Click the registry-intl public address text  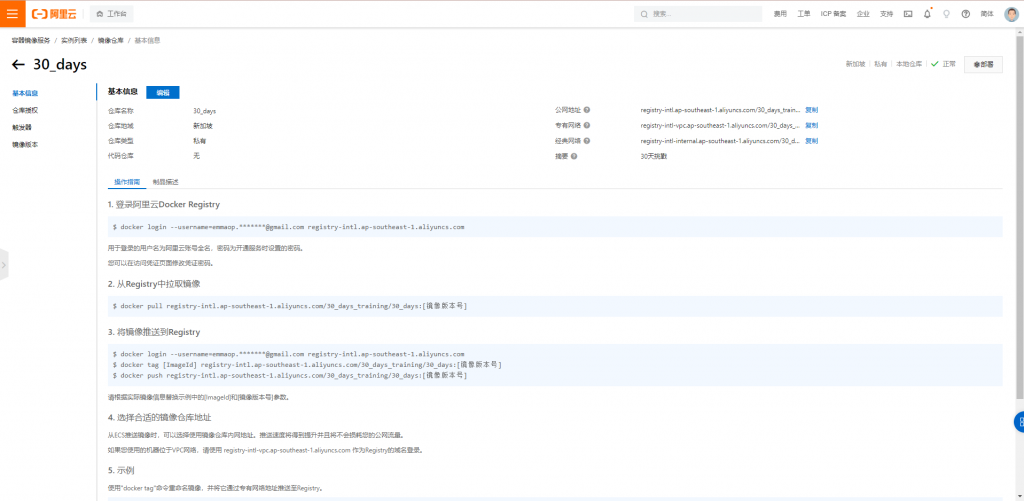[720, 110]
